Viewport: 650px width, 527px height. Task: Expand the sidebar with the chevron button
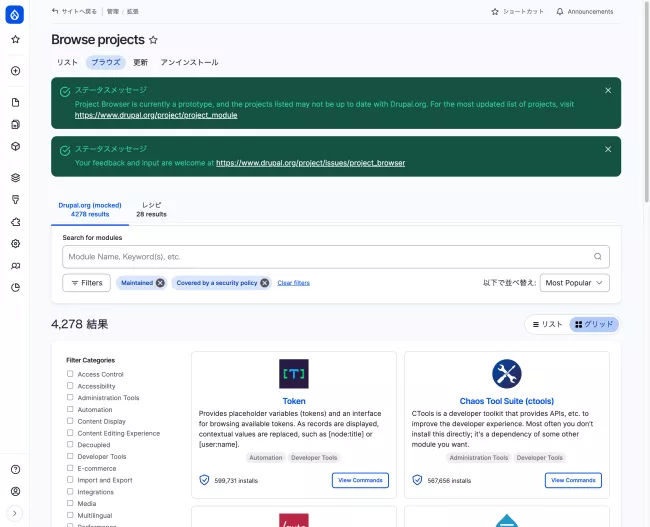[15, 513]
